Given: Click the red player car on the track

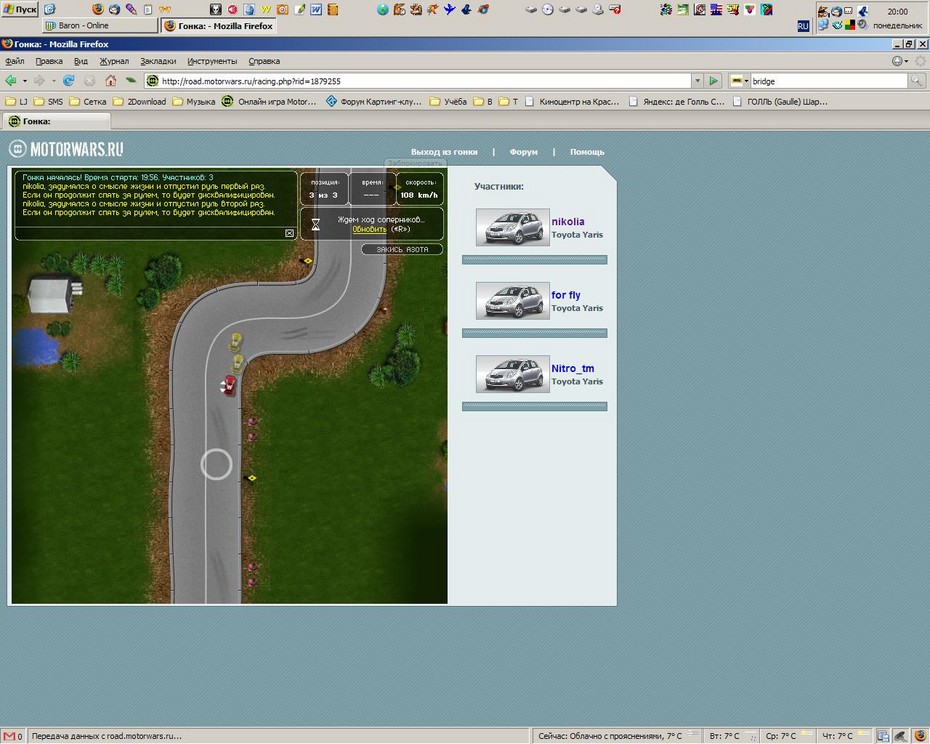Looking at the screenshot, I should click(x=229, y=385).
